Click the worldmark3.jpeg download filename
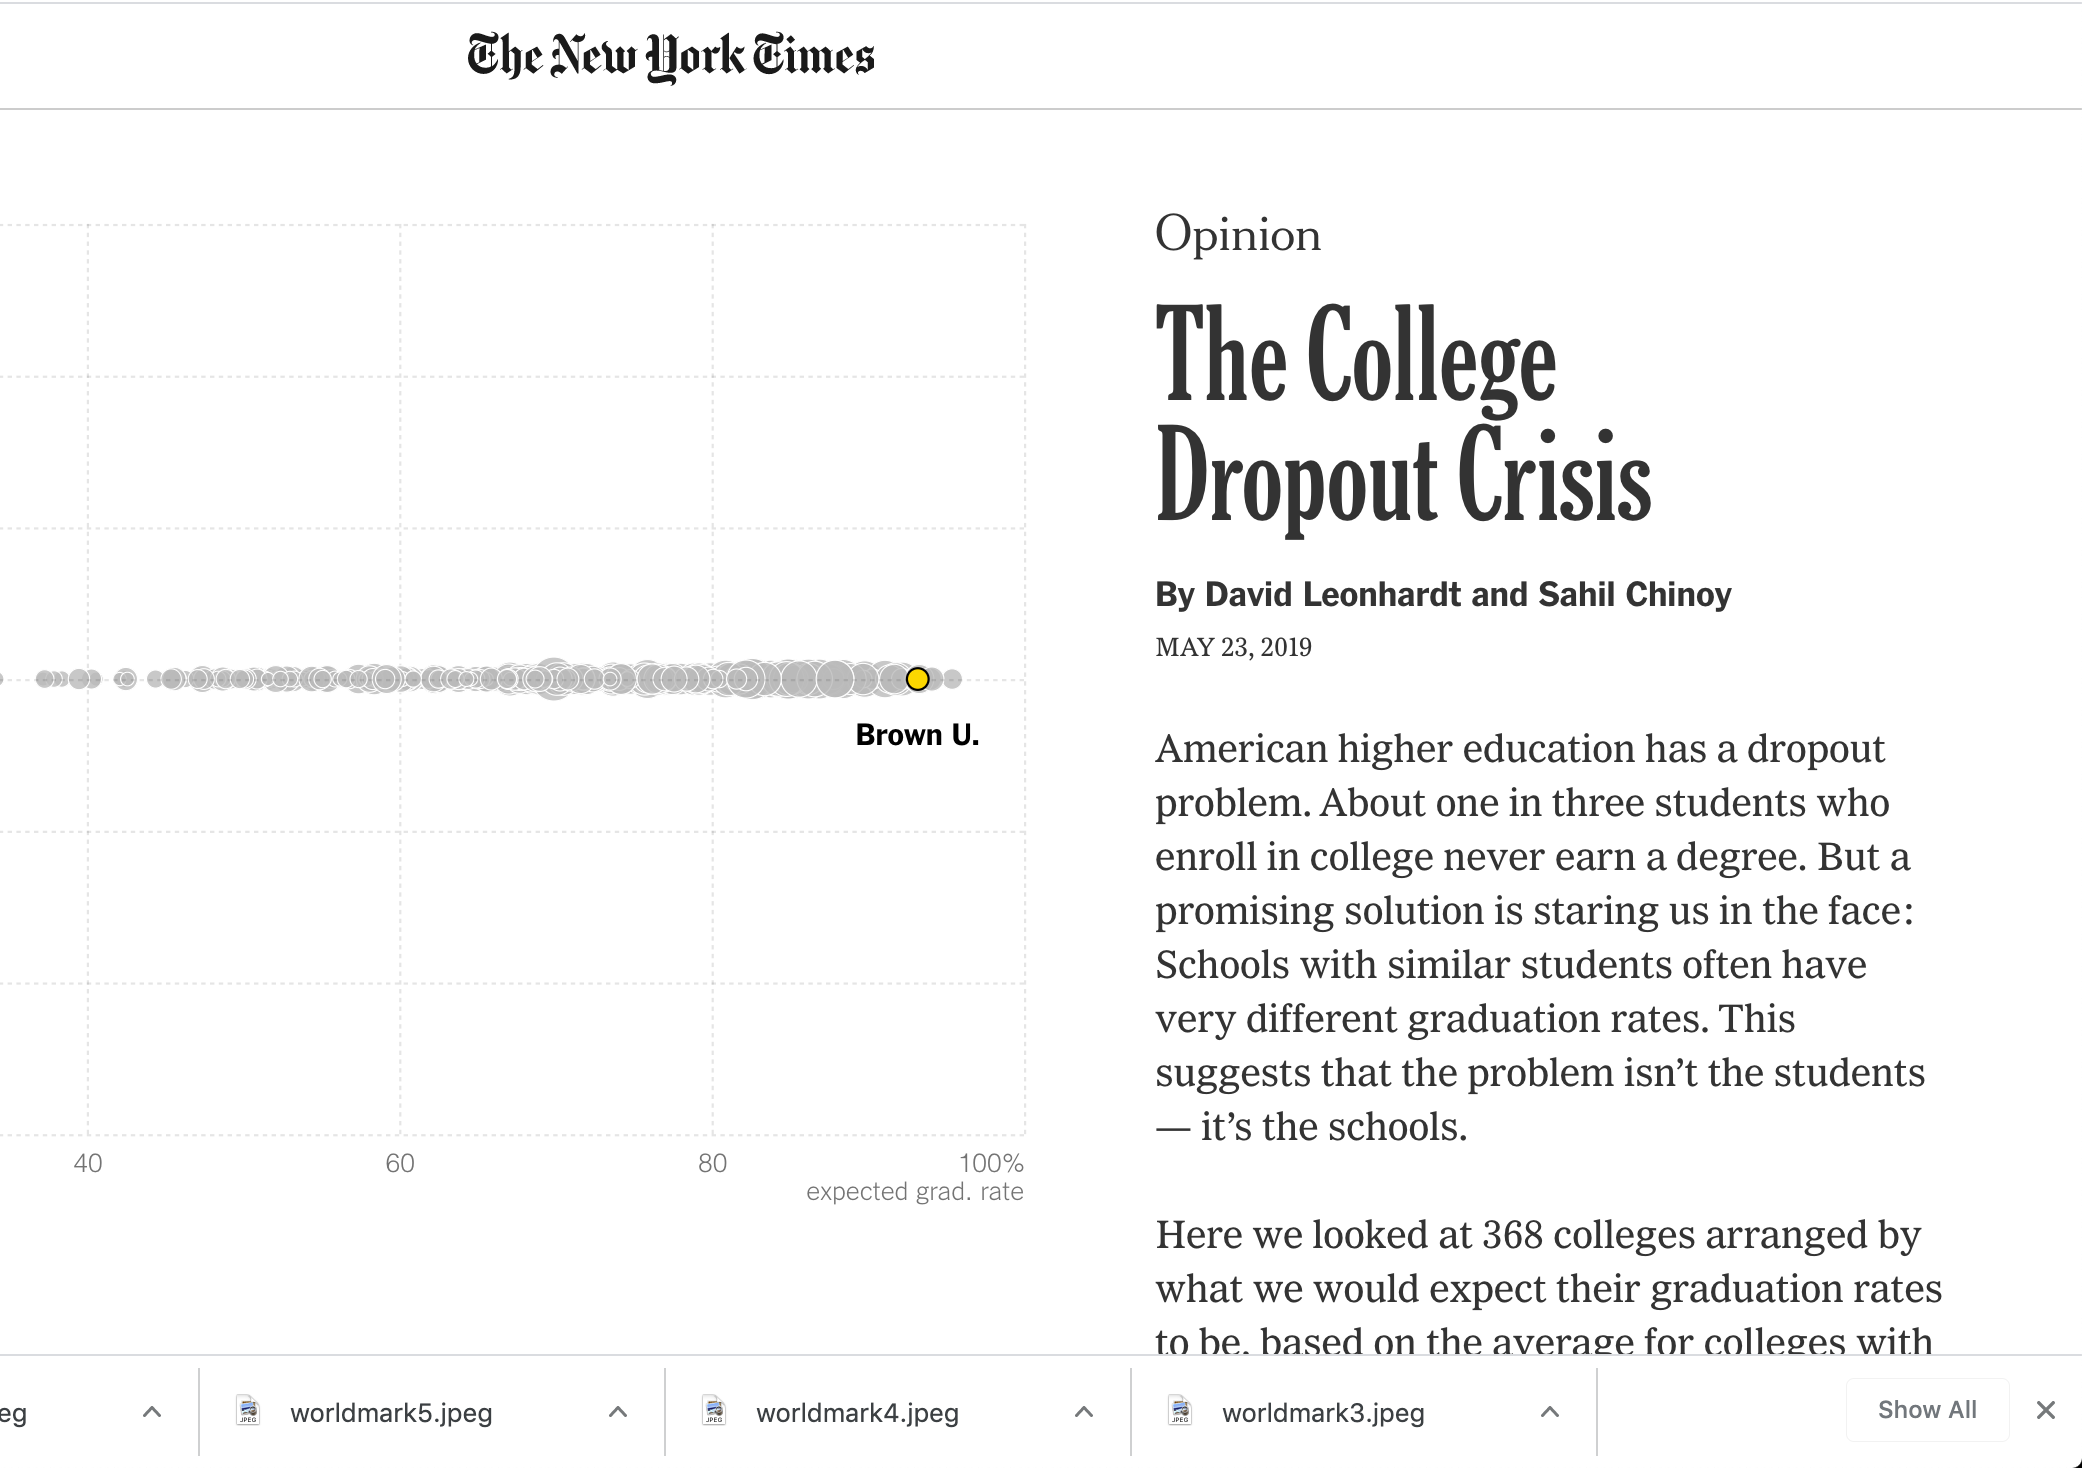 (x=1323, y=1412)
